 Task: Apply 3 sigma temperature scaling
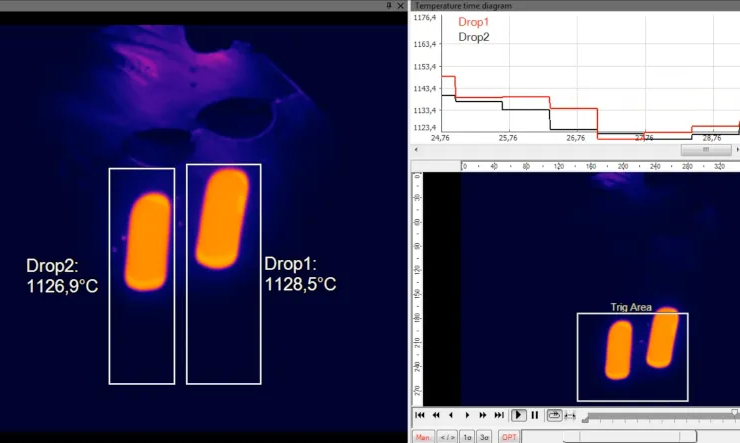(484, 437)
